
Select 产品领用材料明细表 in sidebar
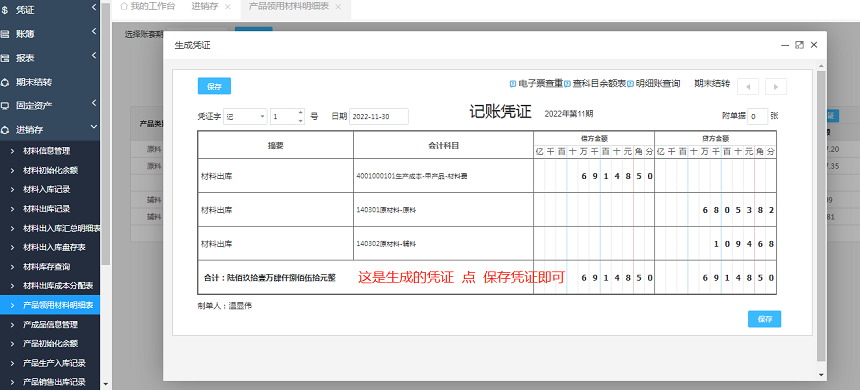[x=50, y=305]
